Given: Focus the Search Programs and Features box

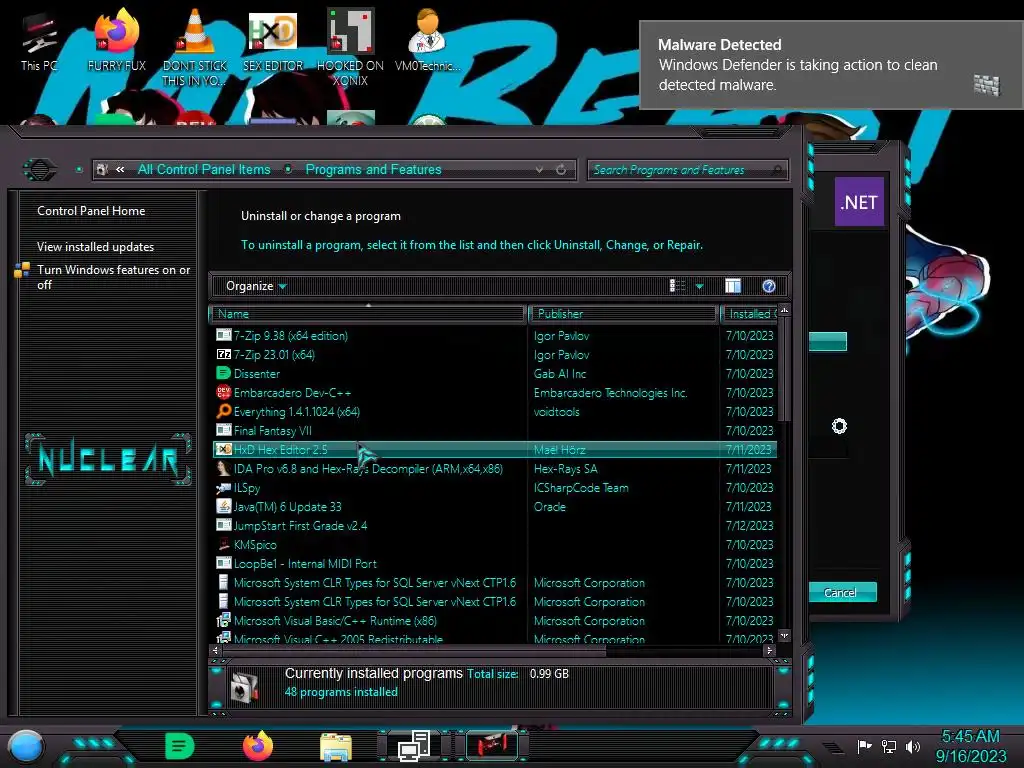Looking at the screenshot, I should tap(688, 170).
